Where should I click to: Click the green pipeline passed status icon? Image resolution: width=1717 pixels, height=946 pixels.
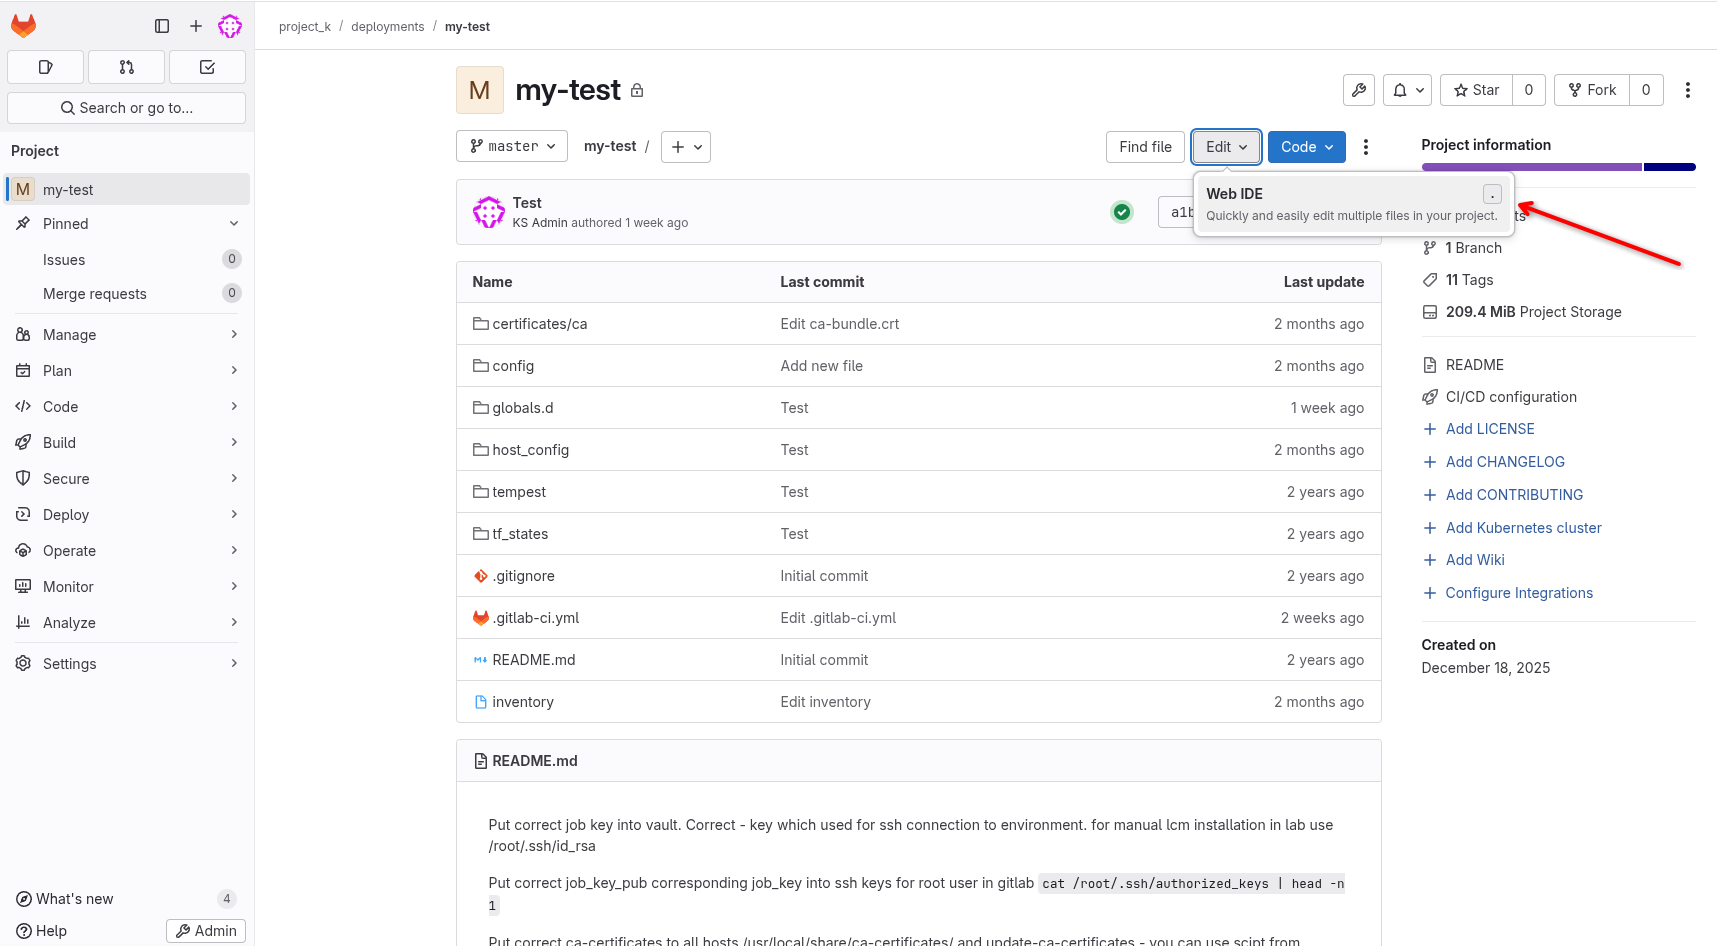pos(1122,212)
